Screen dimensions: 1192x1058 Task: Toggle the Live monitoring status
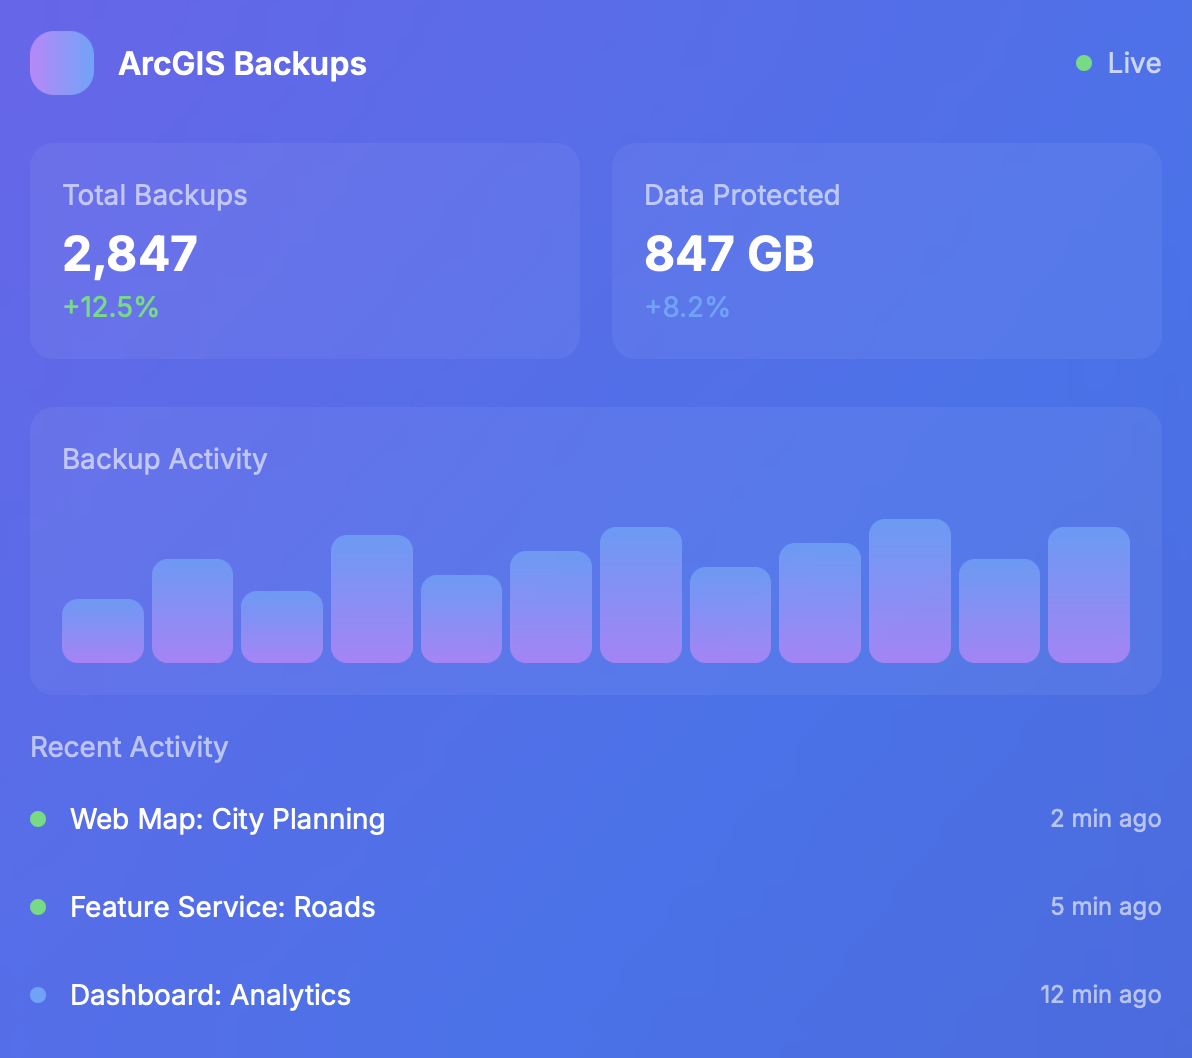point(1117,62)
